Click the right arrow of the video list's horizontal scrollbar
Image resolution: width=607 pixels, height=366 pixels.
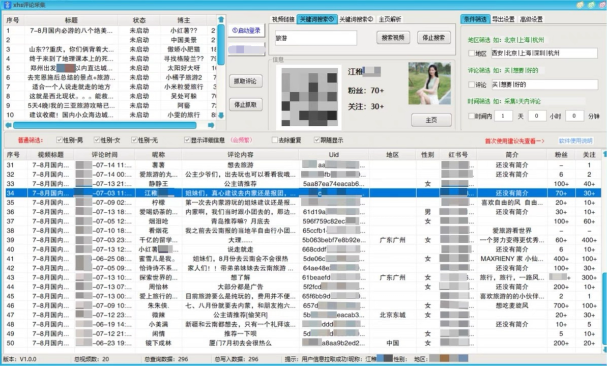[211, 125]
